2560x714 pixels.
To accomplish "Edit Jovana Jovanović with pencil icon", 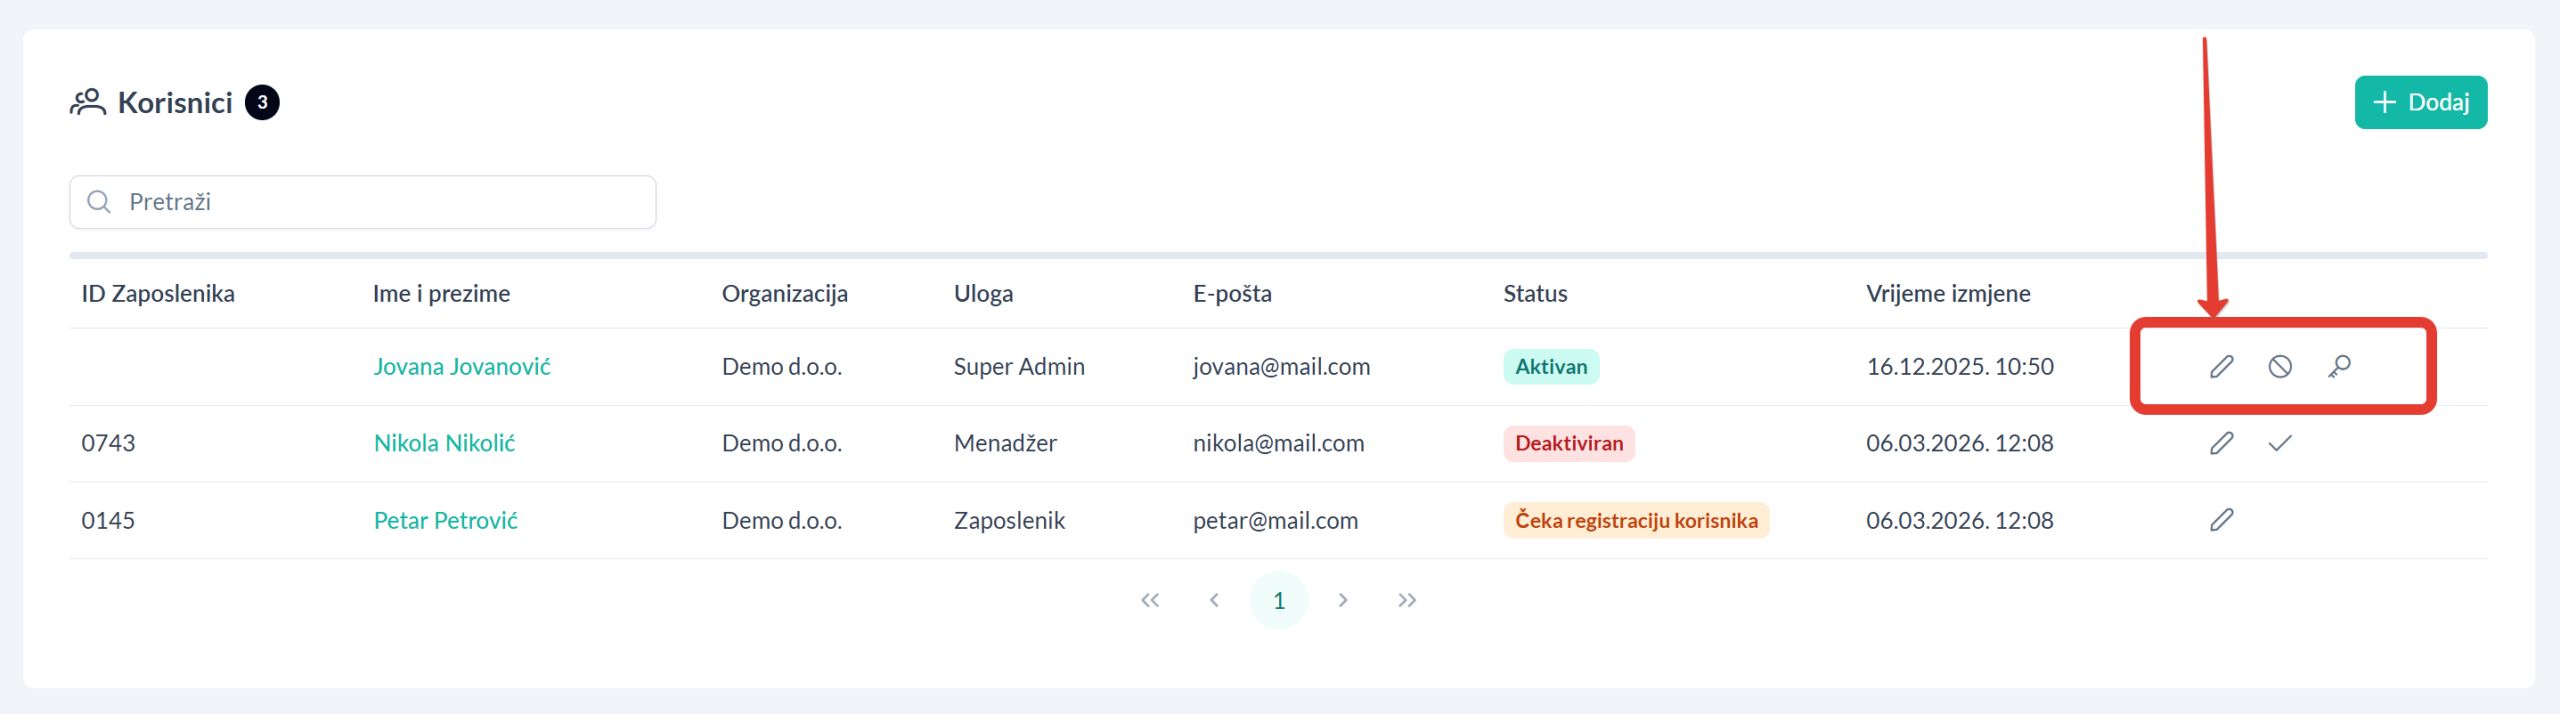I will (x=2221, y=367).
